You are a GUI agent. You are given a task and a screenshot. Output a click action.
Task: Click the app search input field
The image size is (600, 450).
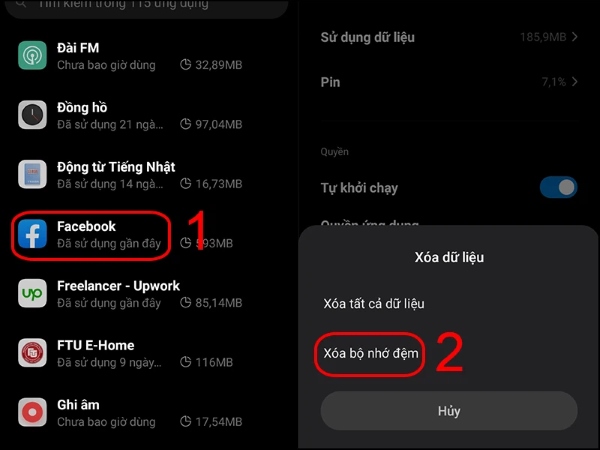coord(147,6)
